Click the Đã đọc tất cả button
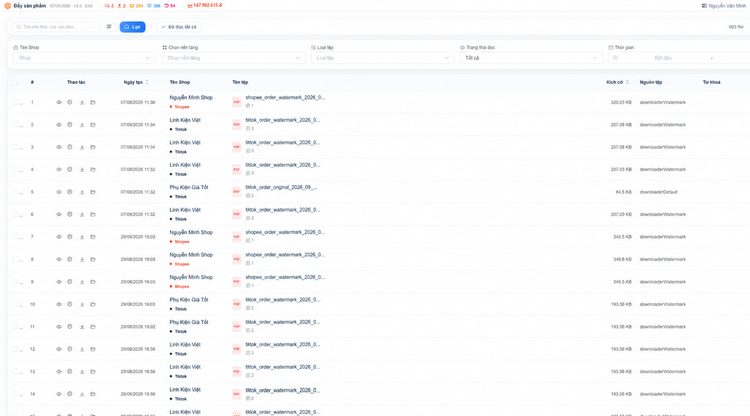The image size is (750, 416). [179, 27]
